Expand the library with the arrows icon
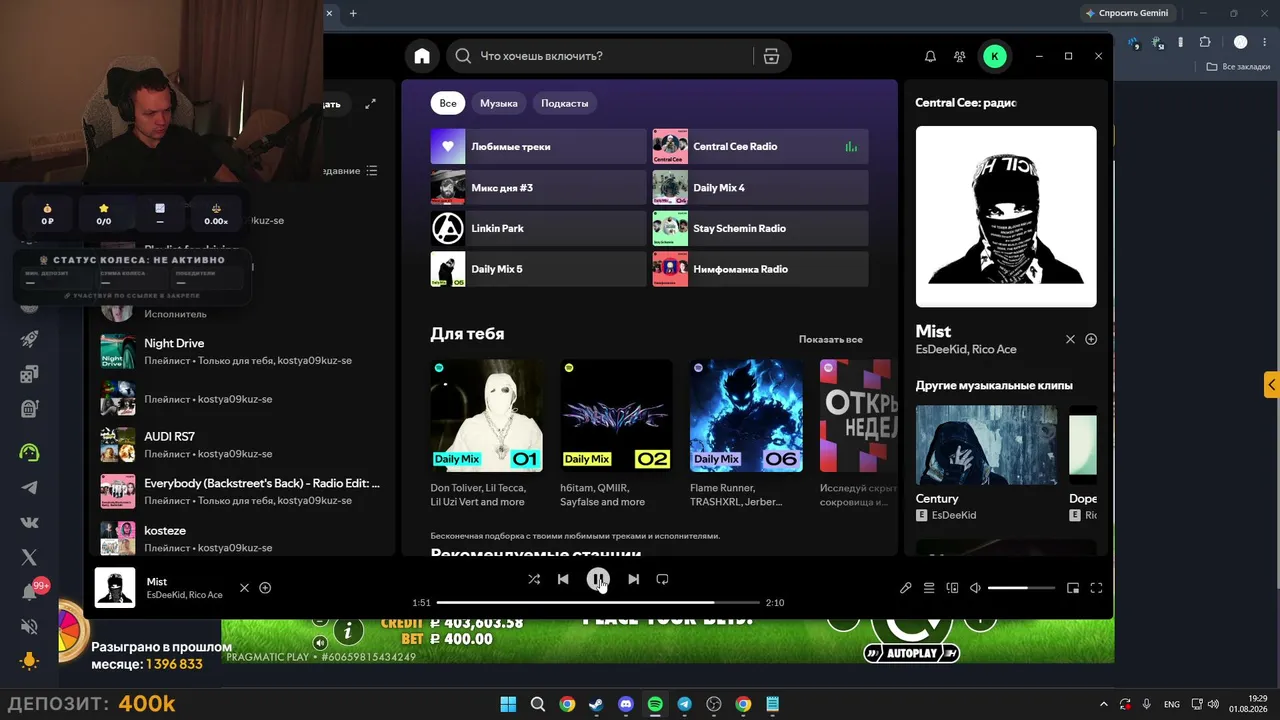1280x720 pixels. pos(371,103)
